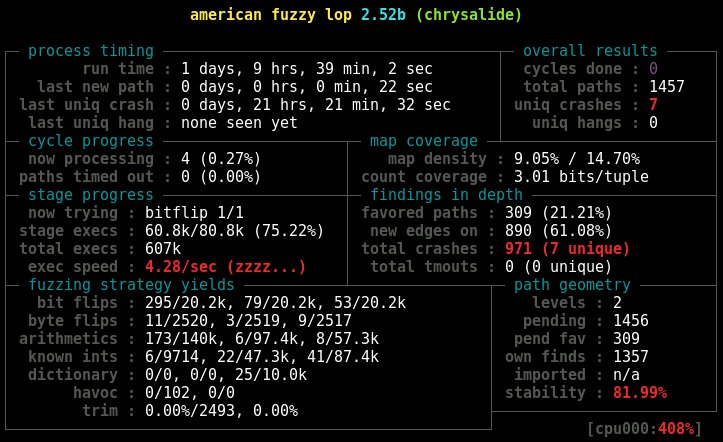Click the 'exec speed' label

tap(73, 266)
